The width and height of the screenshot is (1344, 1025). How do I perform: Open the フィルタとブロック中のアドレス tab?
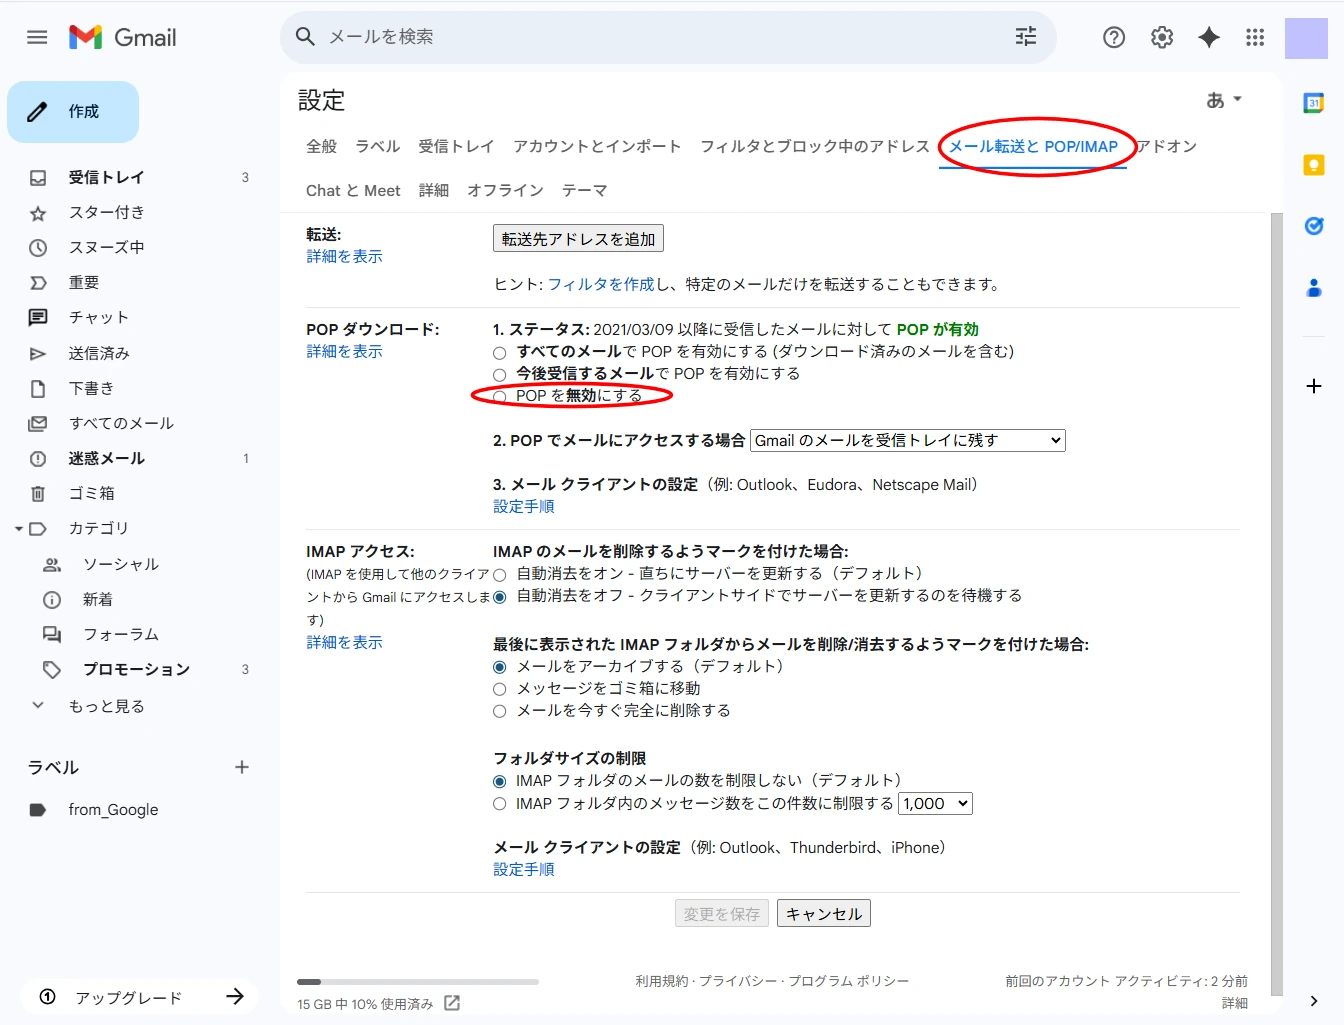pyautogui.click(x=814, y=146)
